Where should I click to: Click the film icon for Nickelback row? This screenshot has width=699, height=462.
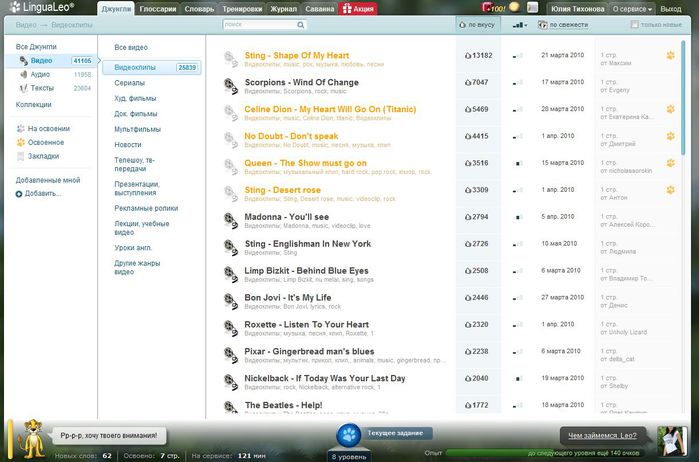(x=230, y=382)
